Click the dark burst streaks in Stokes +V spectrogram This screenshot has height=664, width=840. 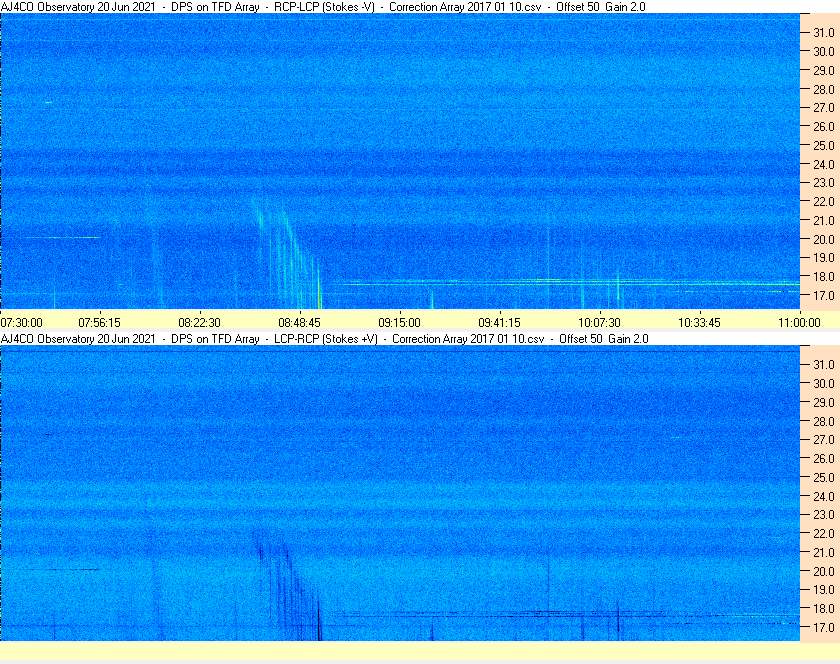click(288, 585)
